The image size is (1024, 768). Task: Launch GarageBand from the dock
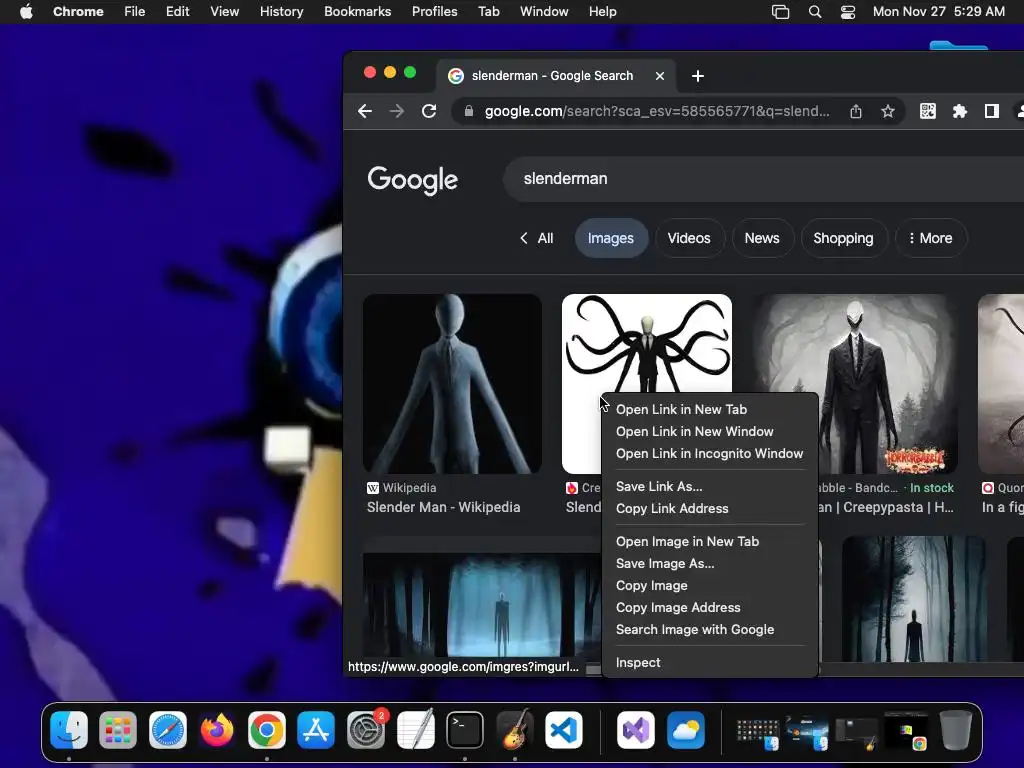click(x=515, y=729)
